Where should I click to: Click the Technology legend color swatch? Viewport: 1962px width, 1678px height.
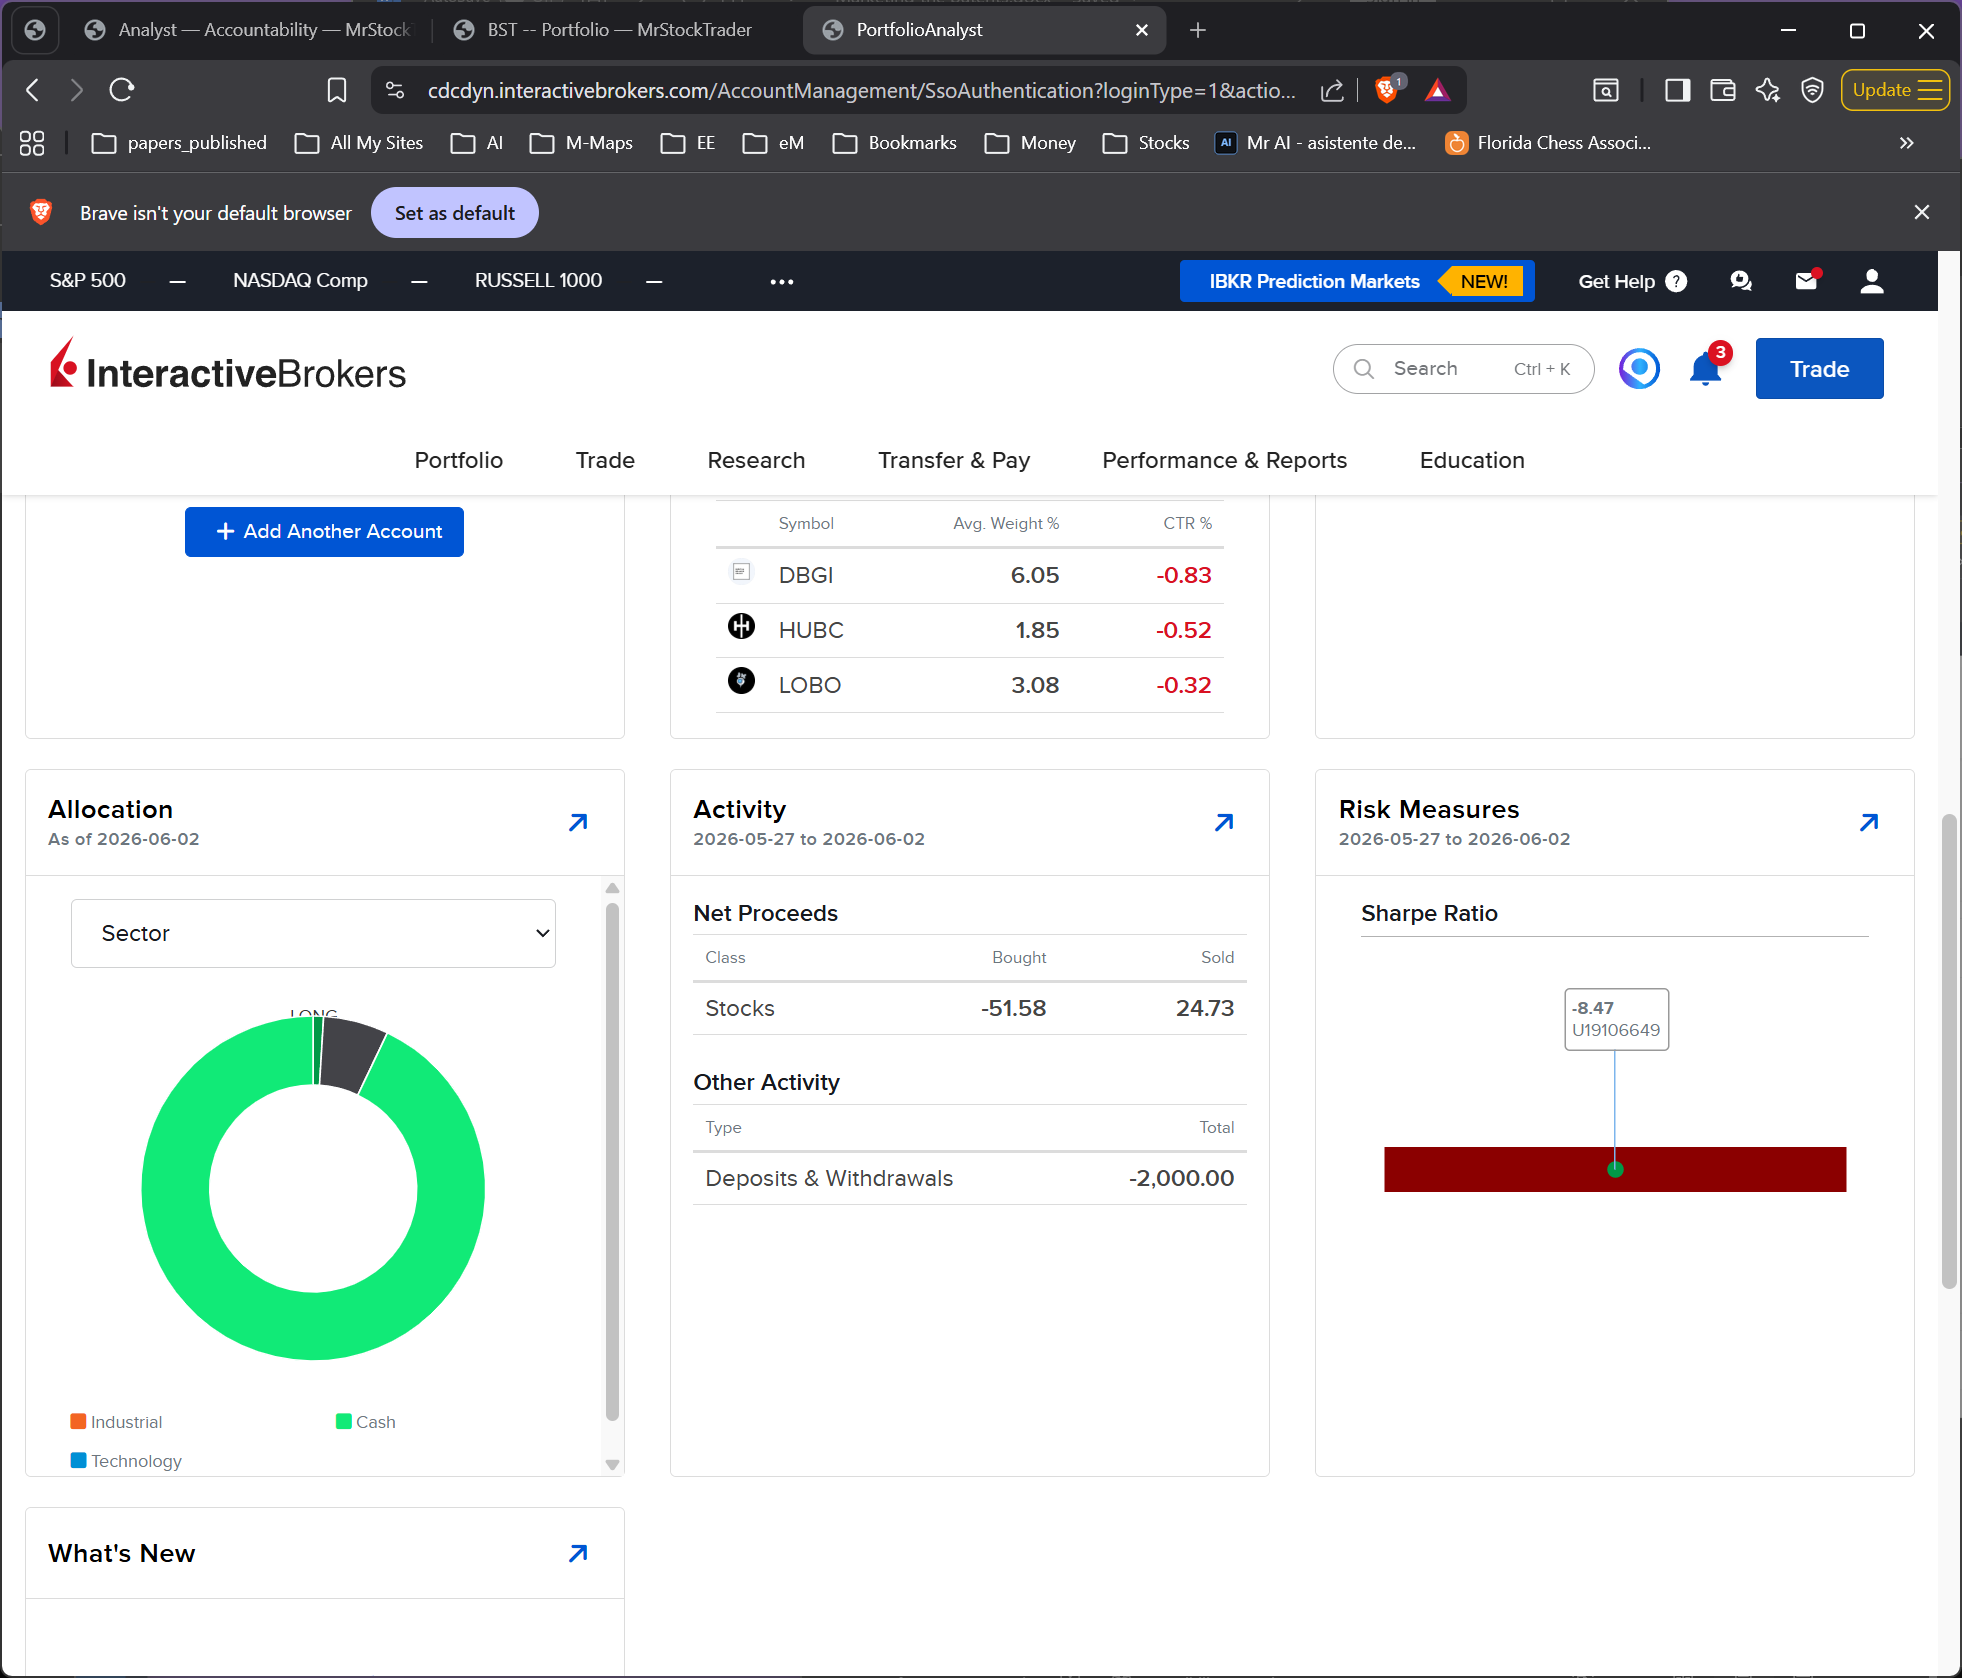78,1460
